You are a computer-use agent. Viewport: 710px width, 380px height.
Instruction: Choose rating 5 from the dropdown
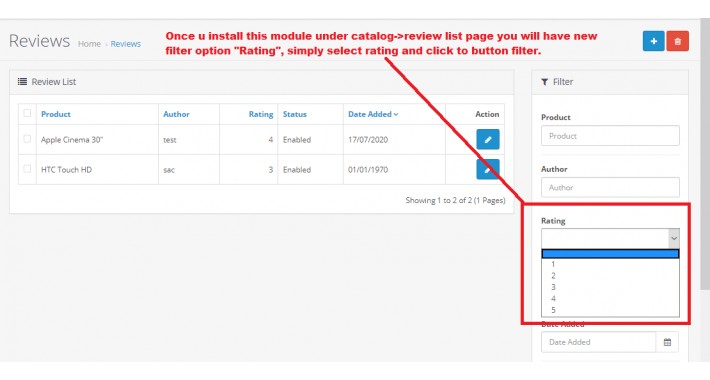[610, 310]
